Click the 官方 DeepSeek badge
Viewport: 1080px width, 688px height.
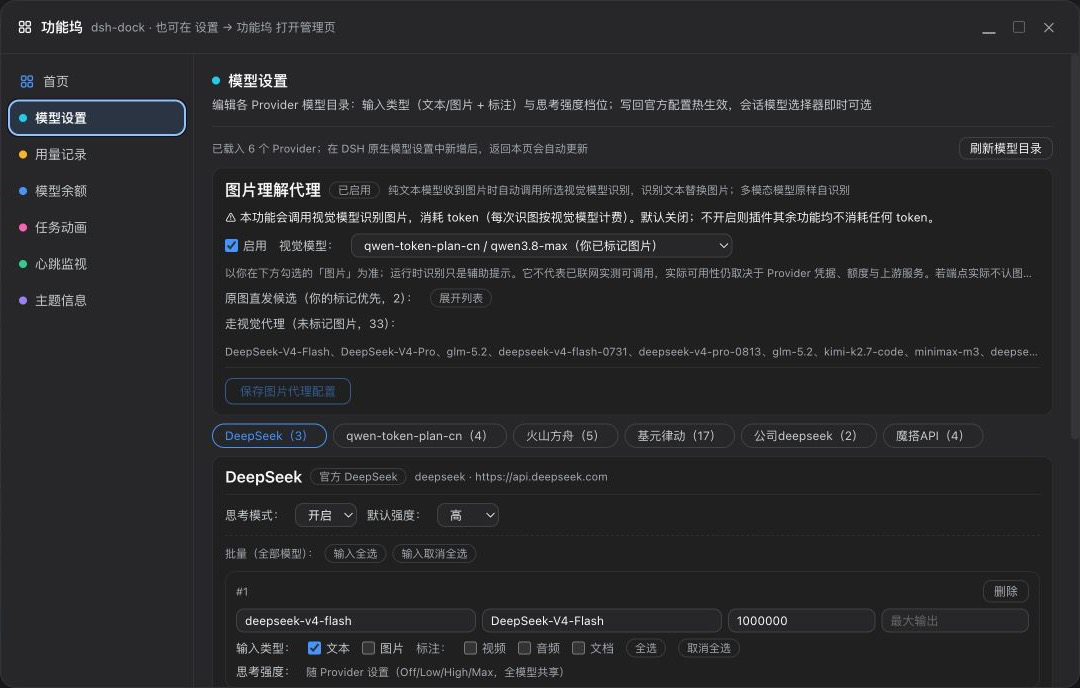[358, 477]
